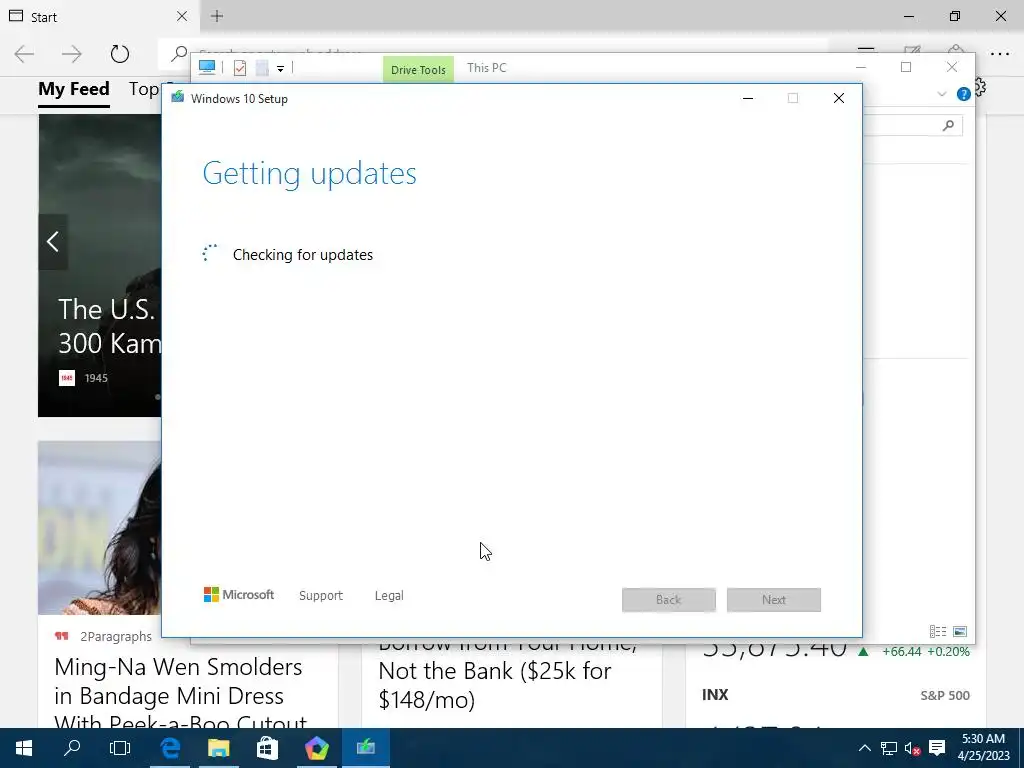Open the colorful pentagon taskbar app
1024x768 pixels.
pyautogui.click(x=317, y=748)
